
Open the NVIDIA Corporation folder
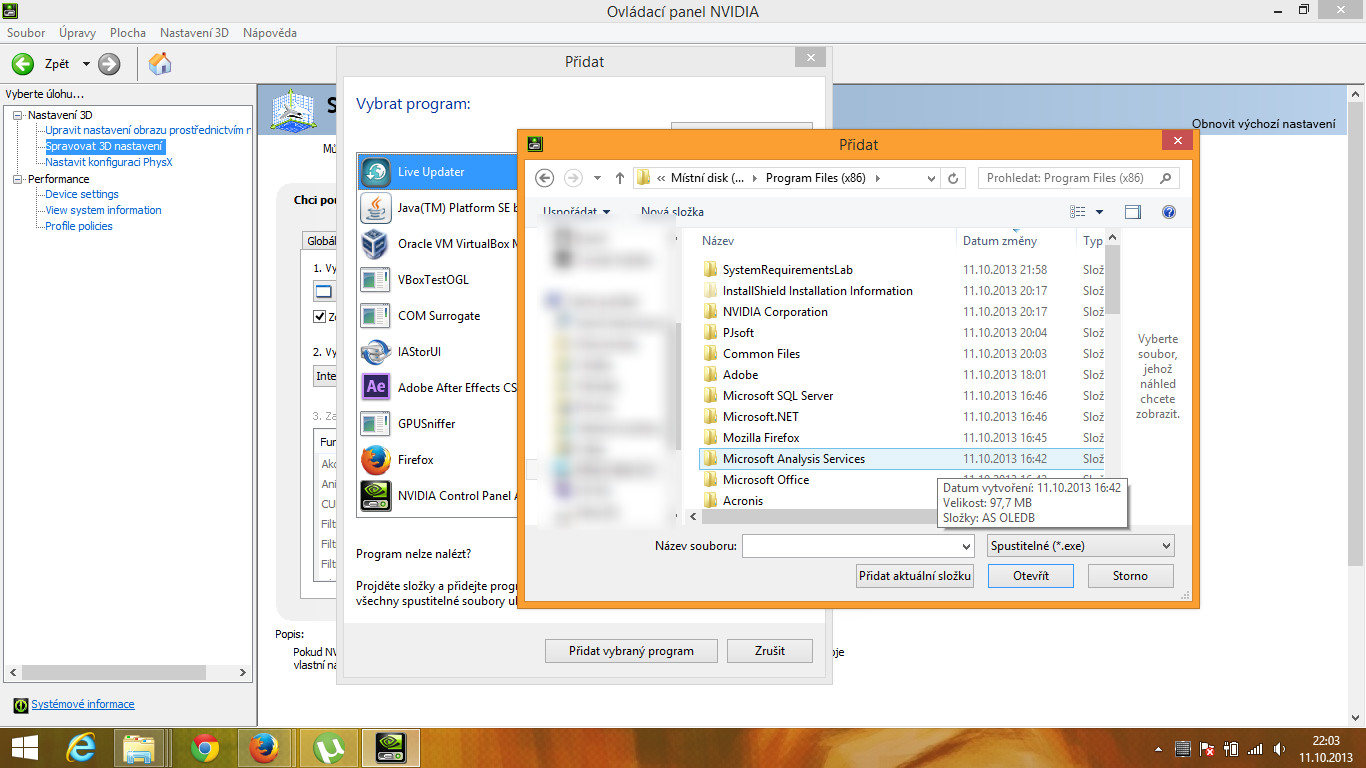(775, 312)
